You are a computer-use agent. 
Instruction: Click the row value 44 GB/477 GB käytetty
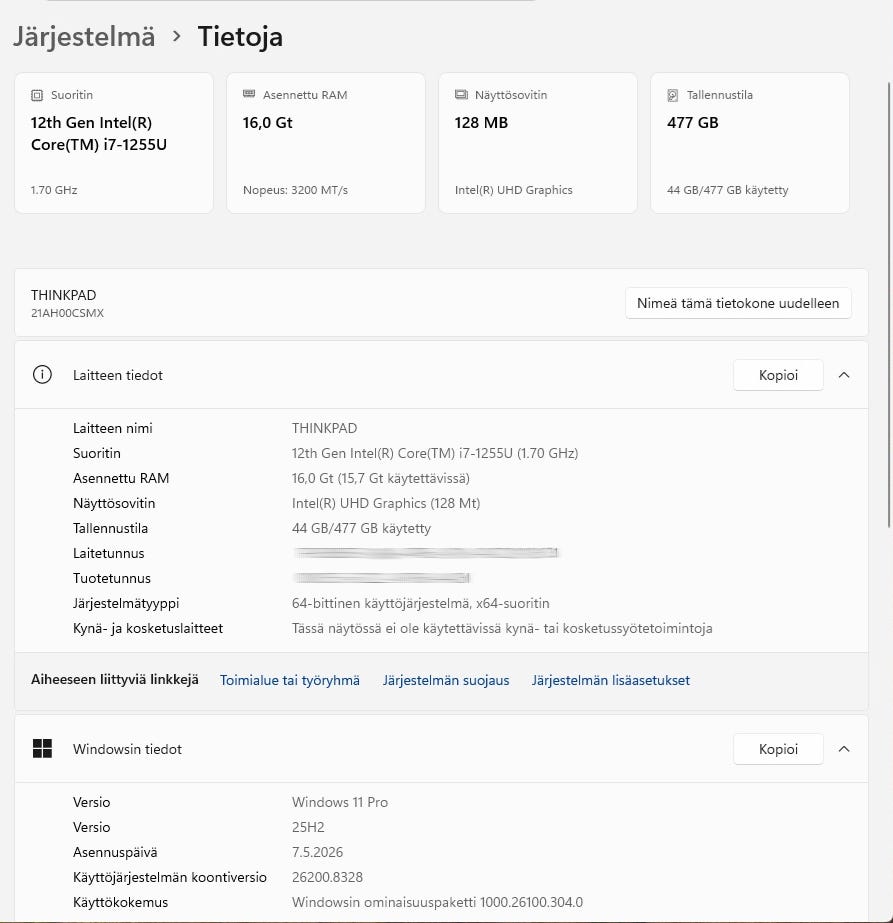tap(361, 528)
